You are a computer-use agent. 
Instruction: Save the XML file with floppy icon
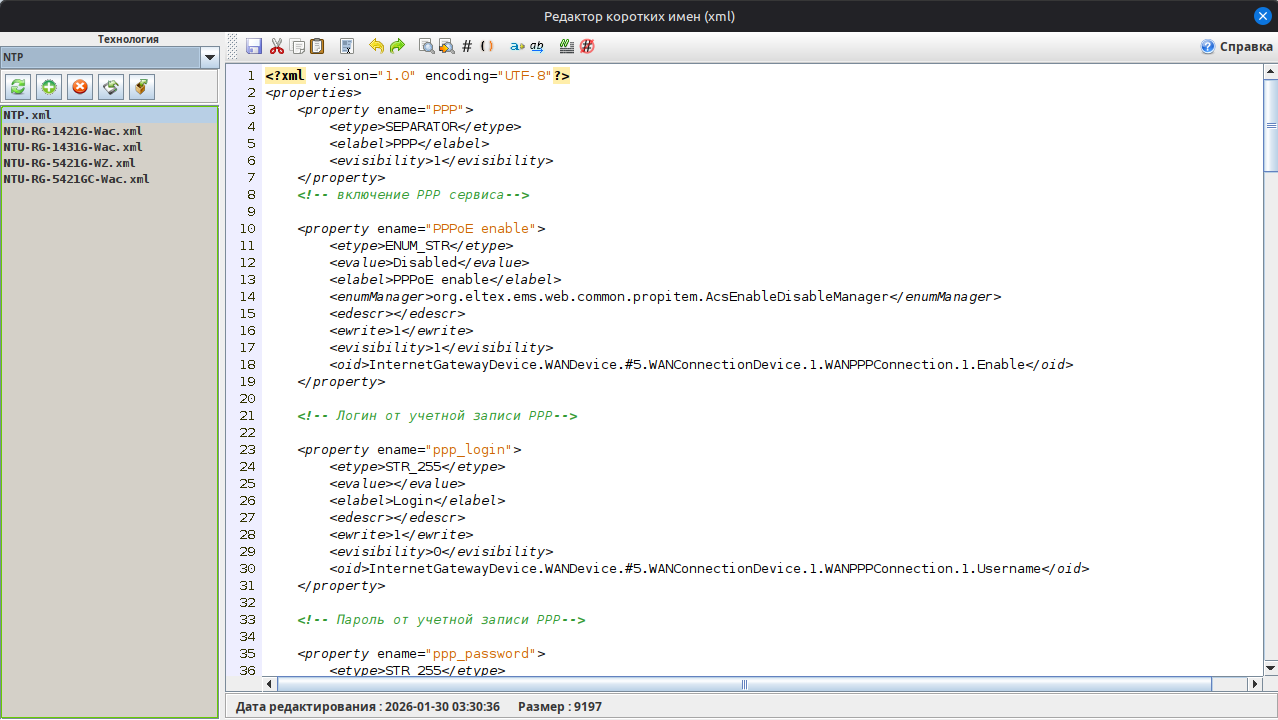pos(254,46)
